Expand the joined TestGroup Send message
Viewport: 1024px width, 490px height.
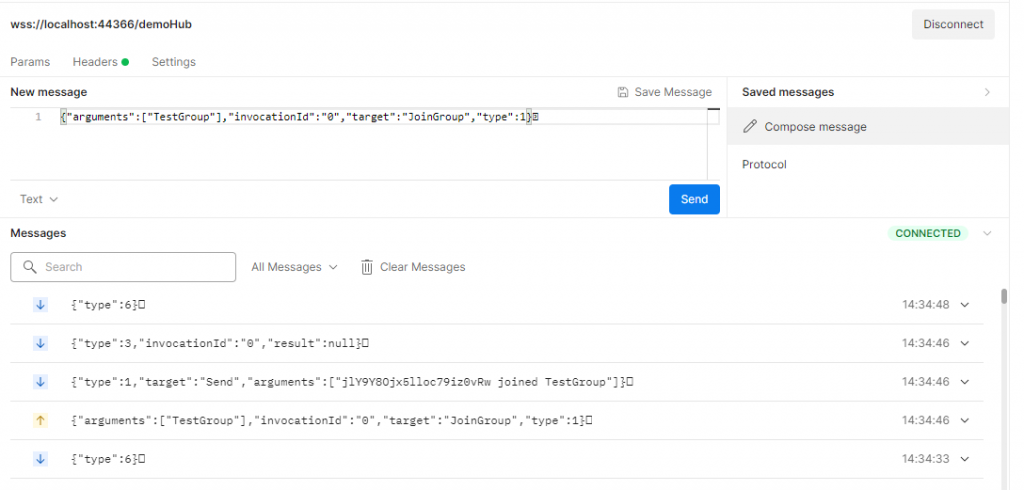965,382
